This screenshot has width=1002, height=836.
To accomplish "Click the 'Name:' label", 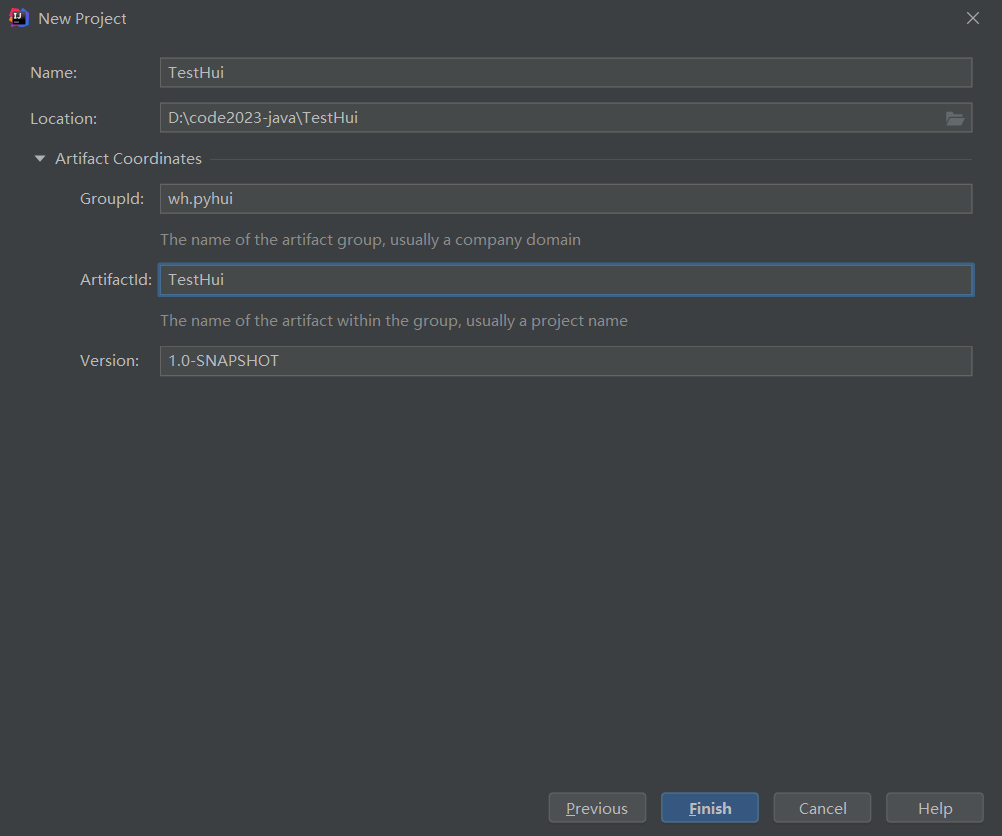I will [54, 73].
